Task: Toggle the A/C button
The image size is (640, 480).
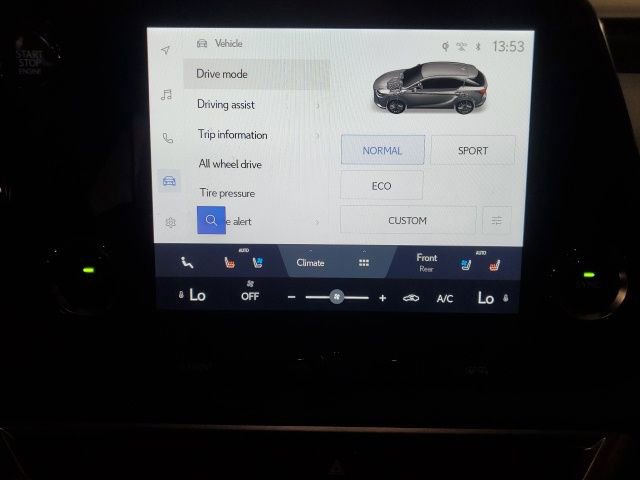Action: click(x=444, y=299)
